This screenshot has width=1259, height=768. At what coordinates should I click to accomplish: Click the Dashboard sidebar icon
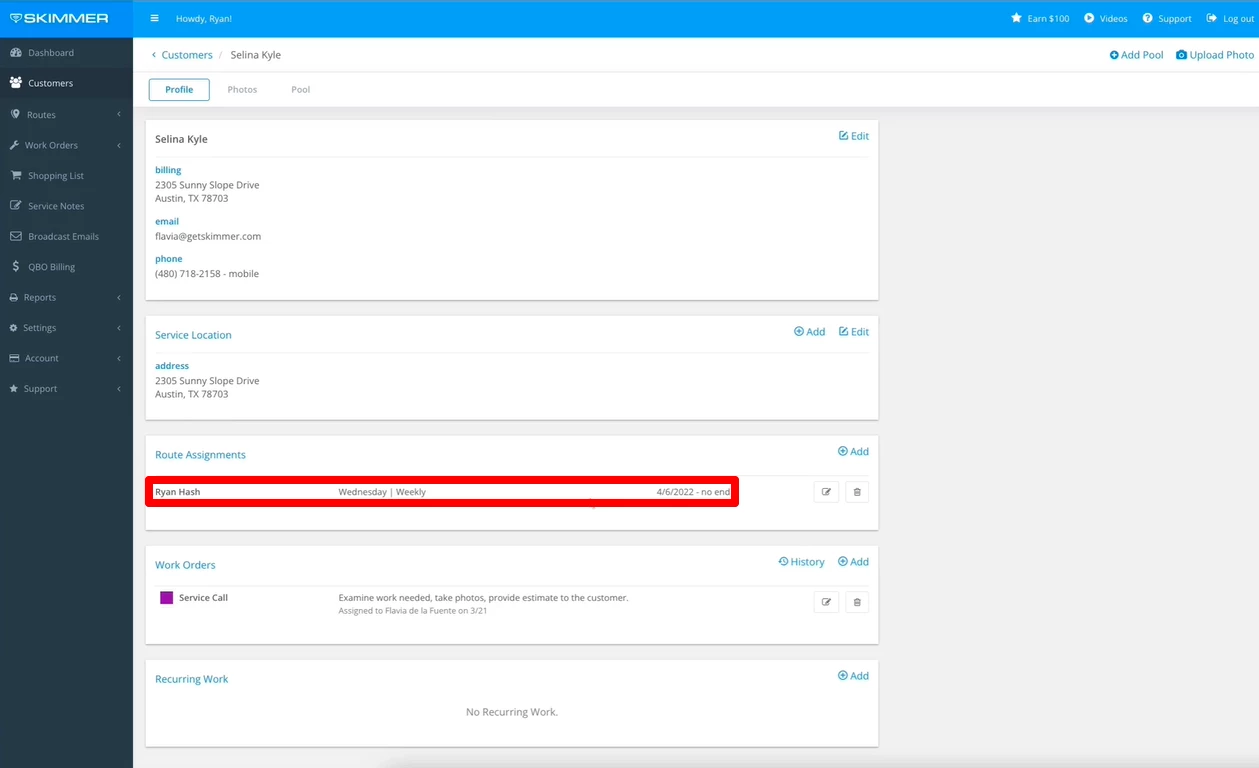pos(16,52)
